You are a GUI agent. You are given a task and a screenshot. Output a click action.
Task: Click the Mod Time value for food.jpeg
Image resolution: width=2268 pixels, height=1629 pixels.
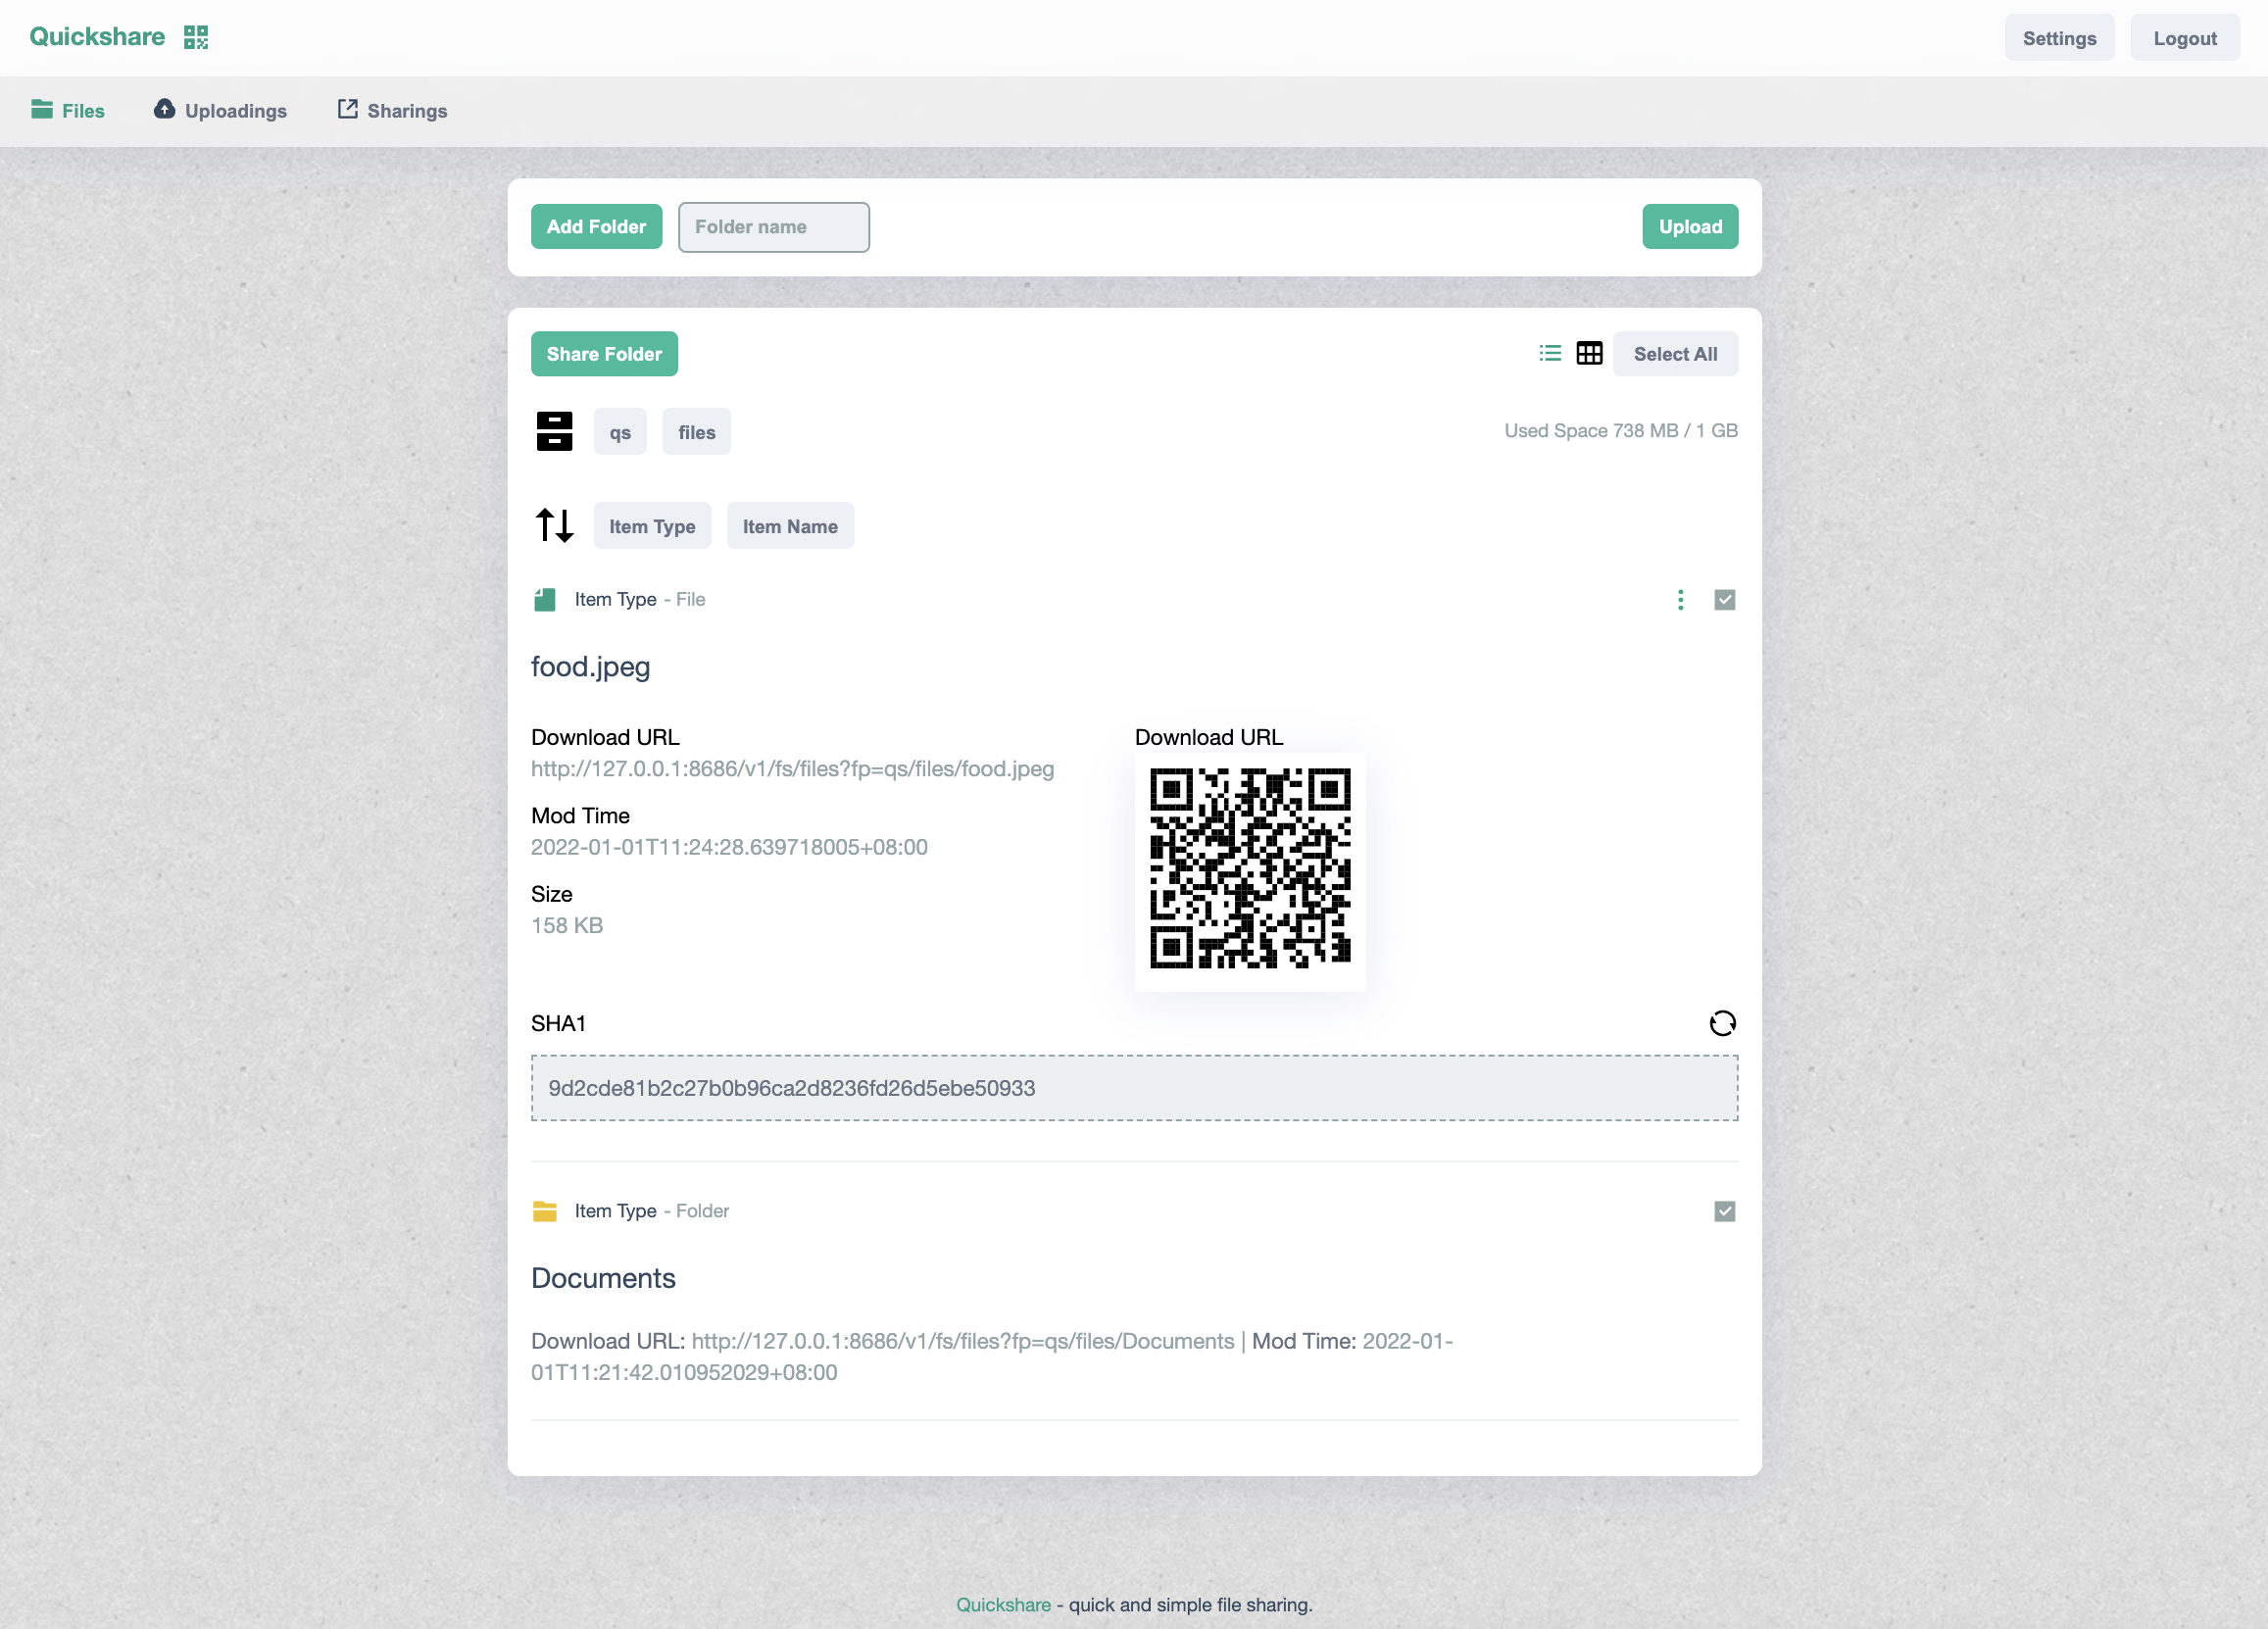[729, 847]
